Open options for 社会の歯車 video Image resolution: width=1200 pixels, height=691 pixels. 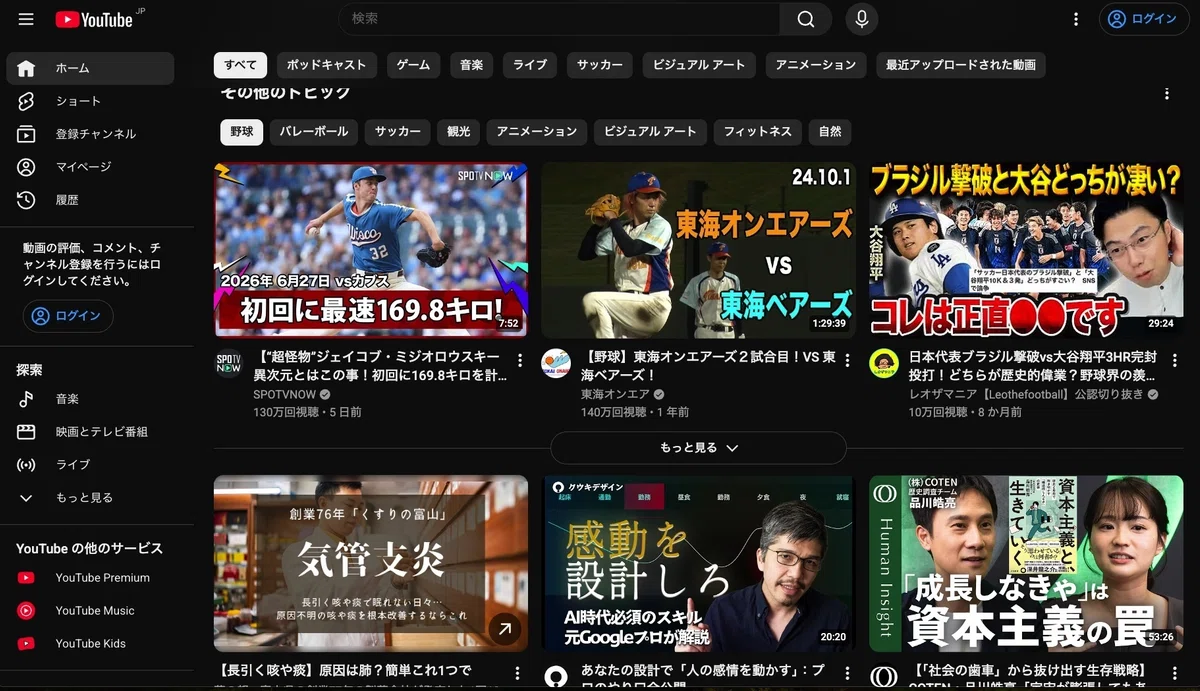1174,673
